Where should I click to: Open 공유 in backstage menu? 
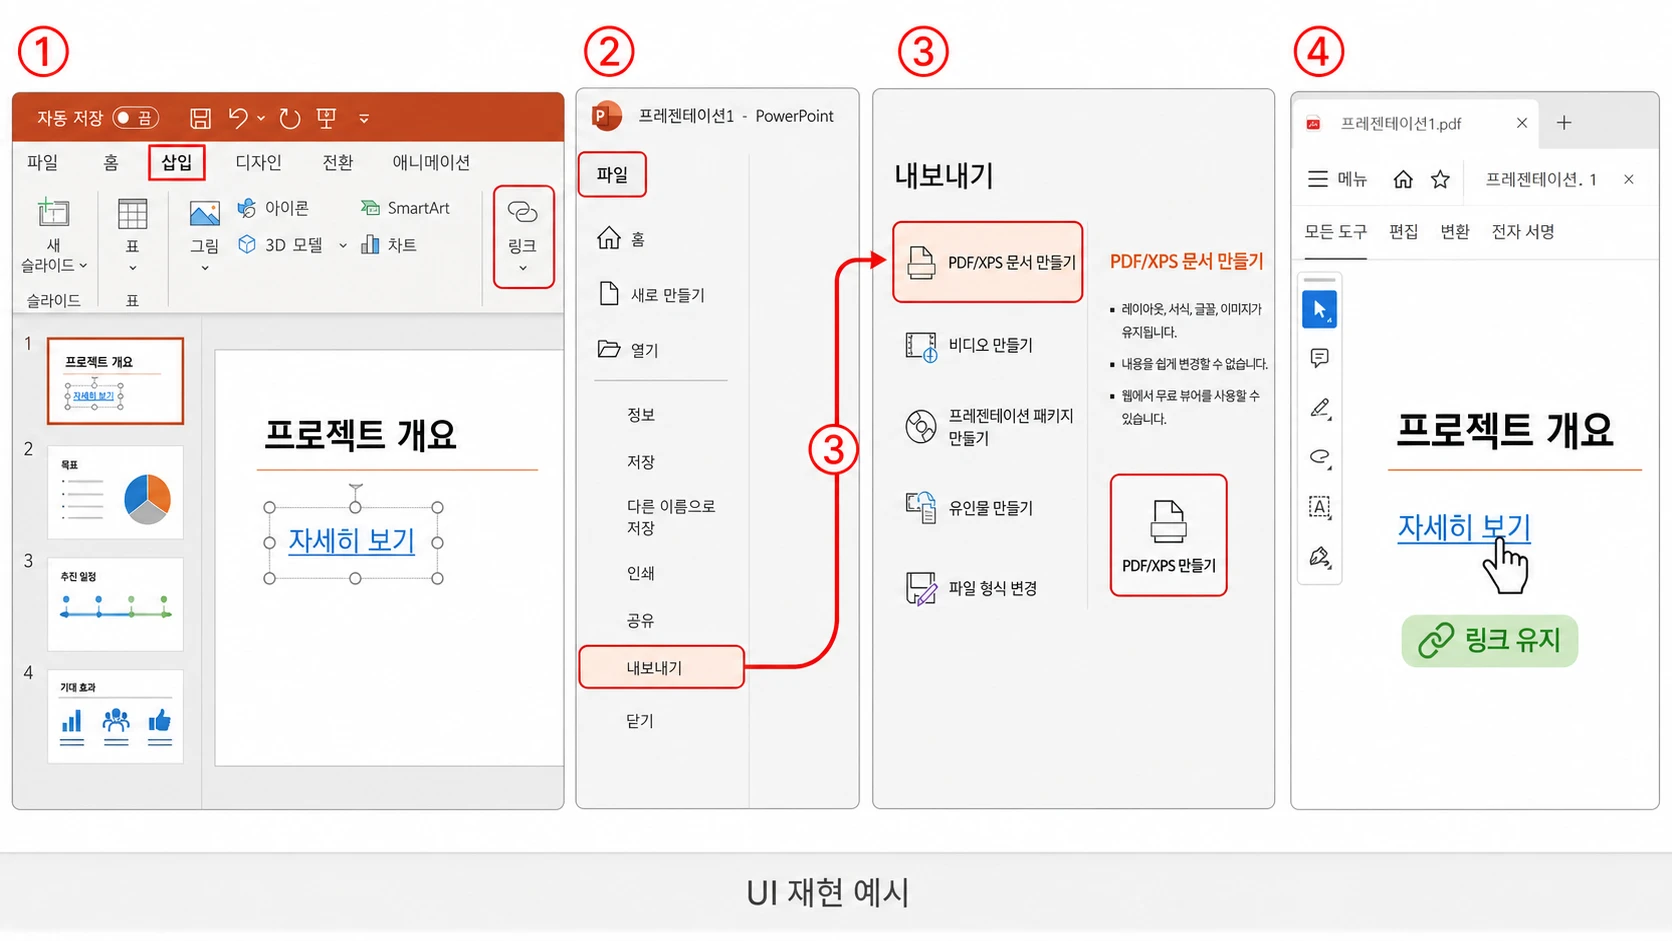tap(641, 620)
